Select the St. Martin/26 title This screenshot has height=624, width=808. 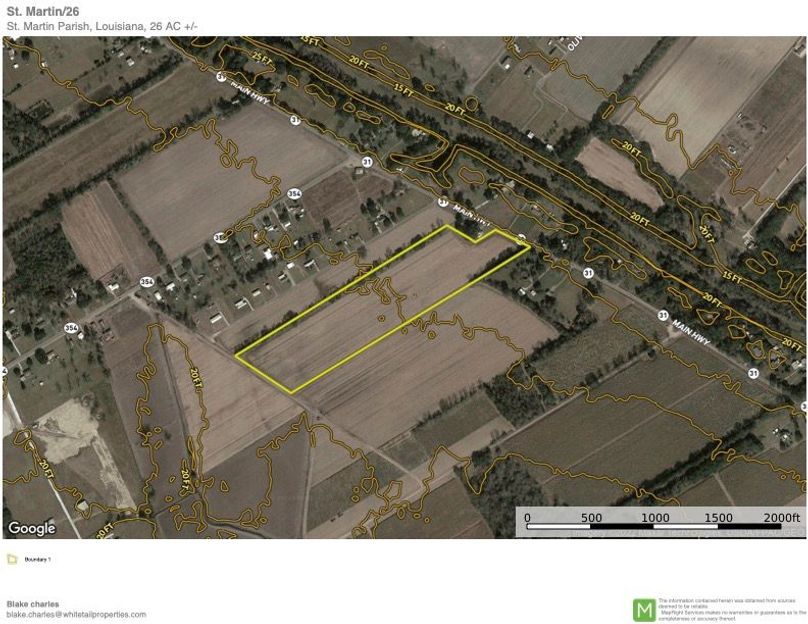(x=47, y=10)
